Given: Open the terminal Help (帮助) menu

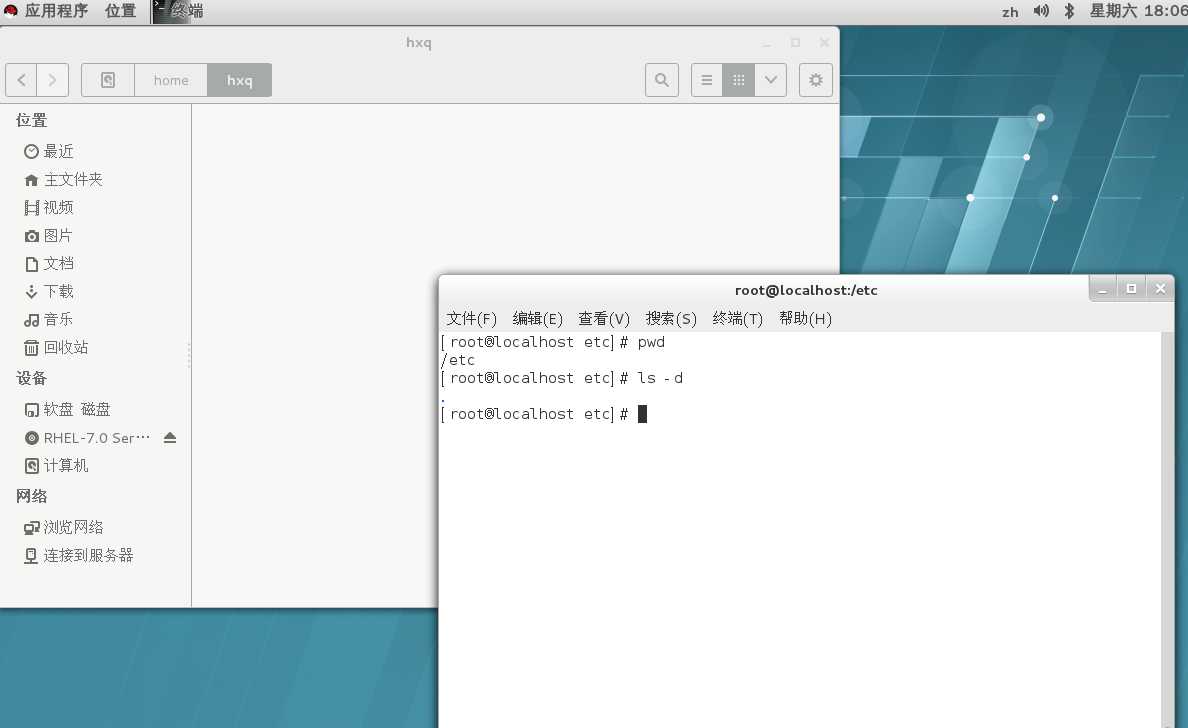Looking at the screenshot, I should point(805,319).
